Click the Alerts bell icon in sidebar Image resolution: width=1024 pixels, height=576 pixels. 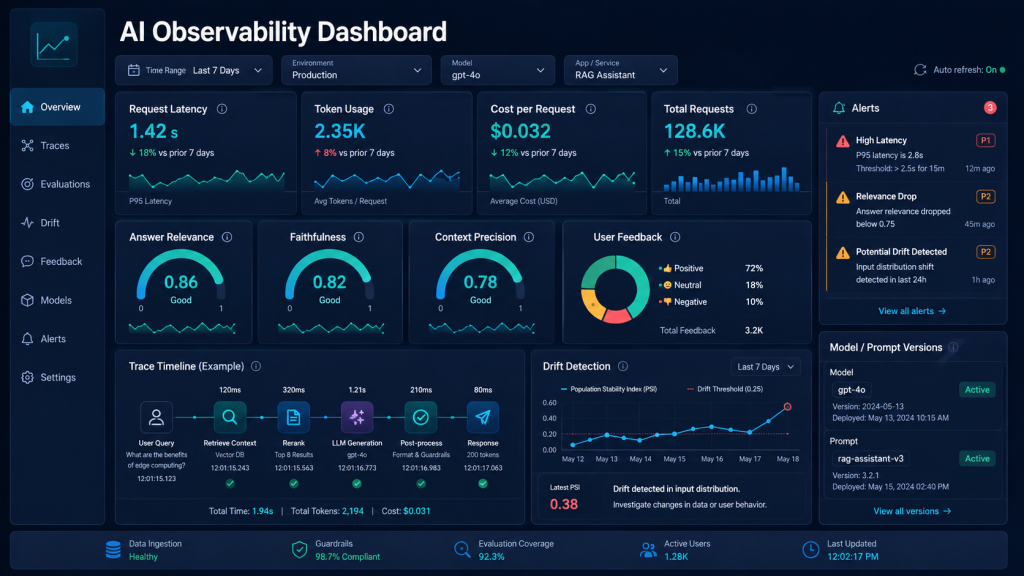(x=27, y=339)
